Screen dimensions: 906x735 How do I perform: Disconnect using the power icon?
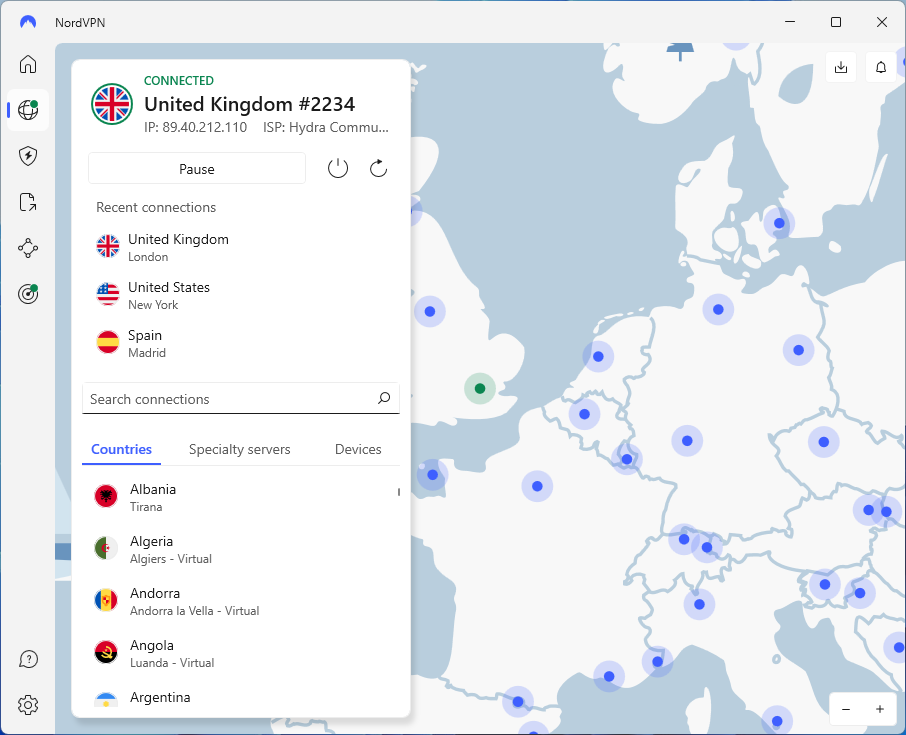click(x=338, y=169)
